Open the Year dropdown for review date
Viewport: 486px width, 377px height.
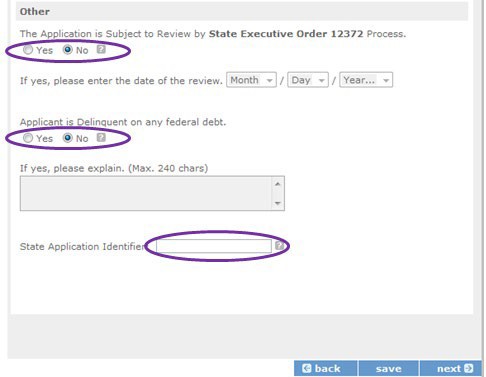coord(366,80)
